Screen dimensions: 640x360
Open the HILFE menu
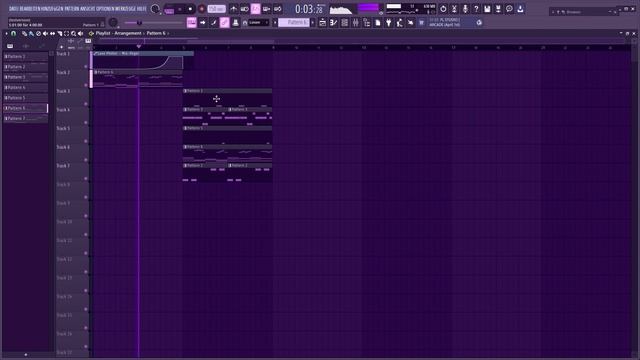[142, 9]
